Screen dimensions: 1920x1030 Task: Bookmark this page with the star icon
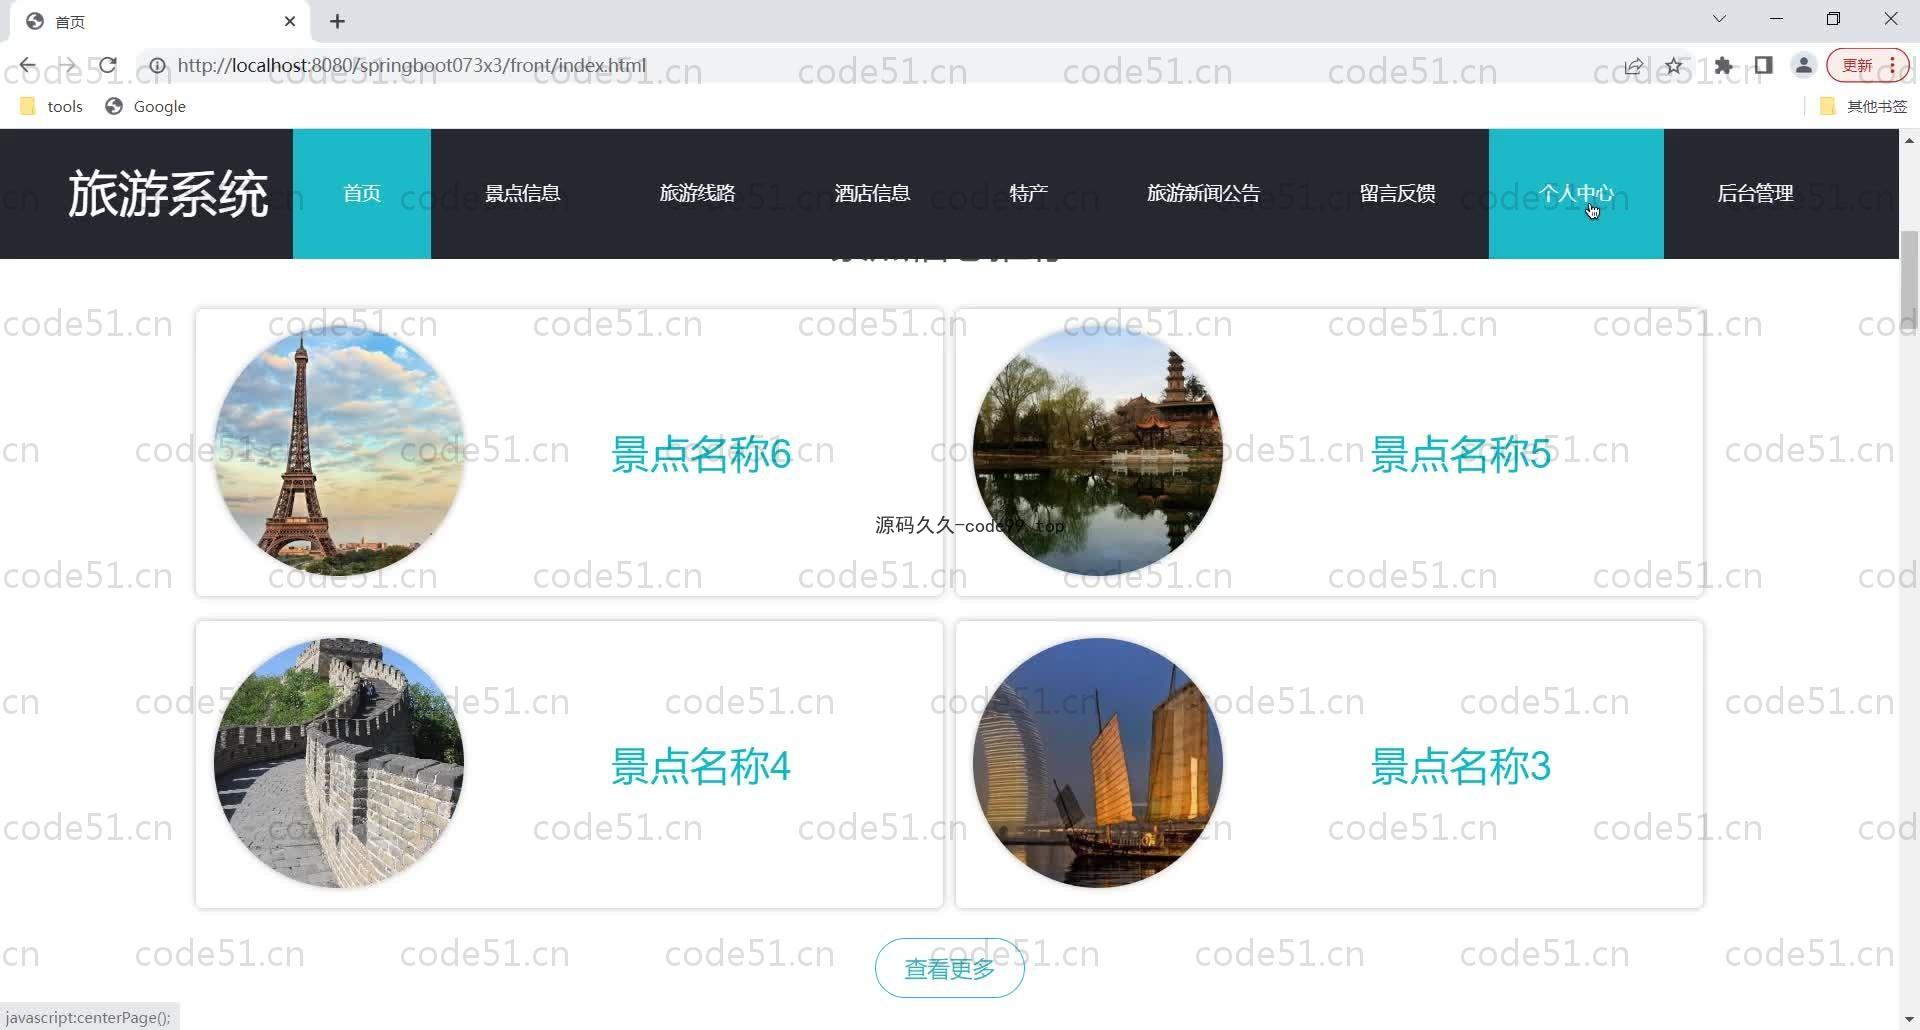(1674, 66)
